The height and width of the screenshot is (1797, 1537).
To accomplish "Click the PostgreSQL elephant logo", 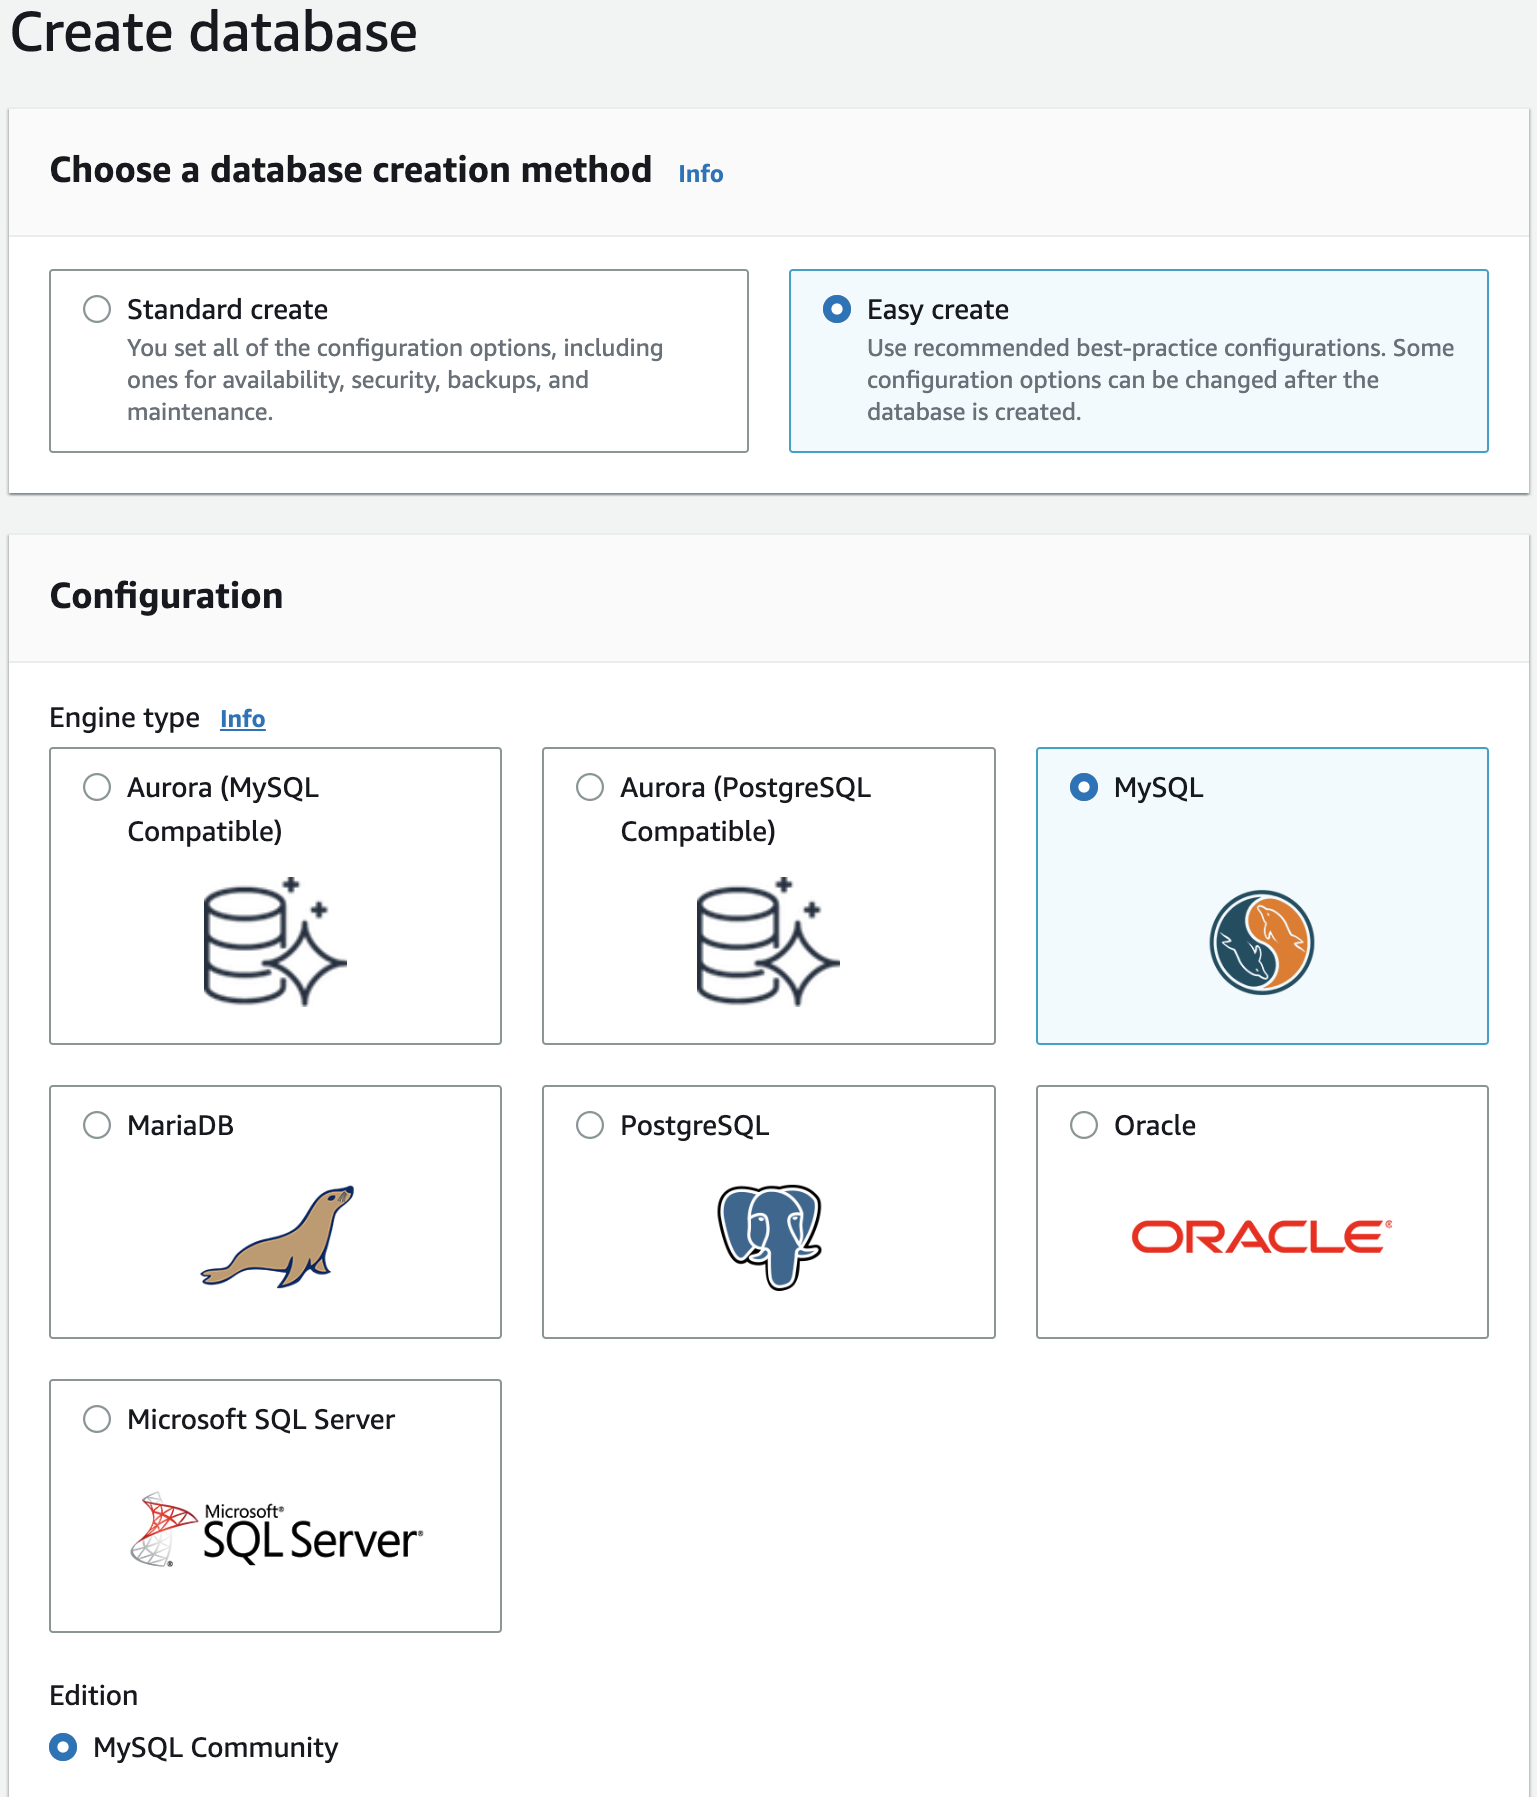I will [769, 1236].
